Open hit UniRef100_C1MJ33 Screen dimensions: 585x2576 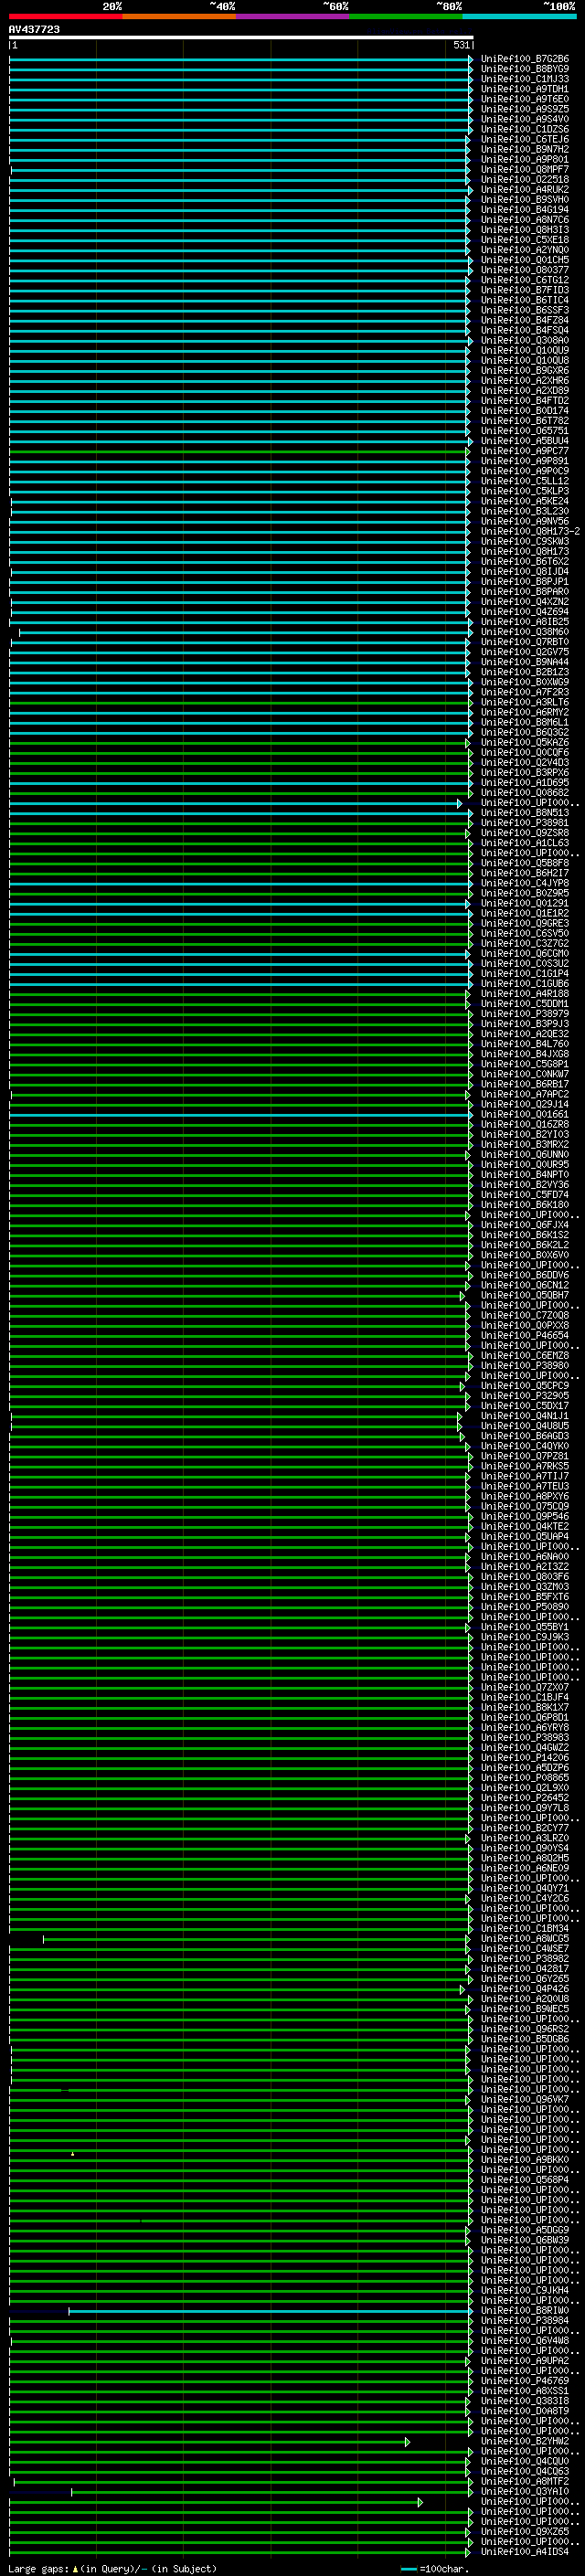[524, 79]
